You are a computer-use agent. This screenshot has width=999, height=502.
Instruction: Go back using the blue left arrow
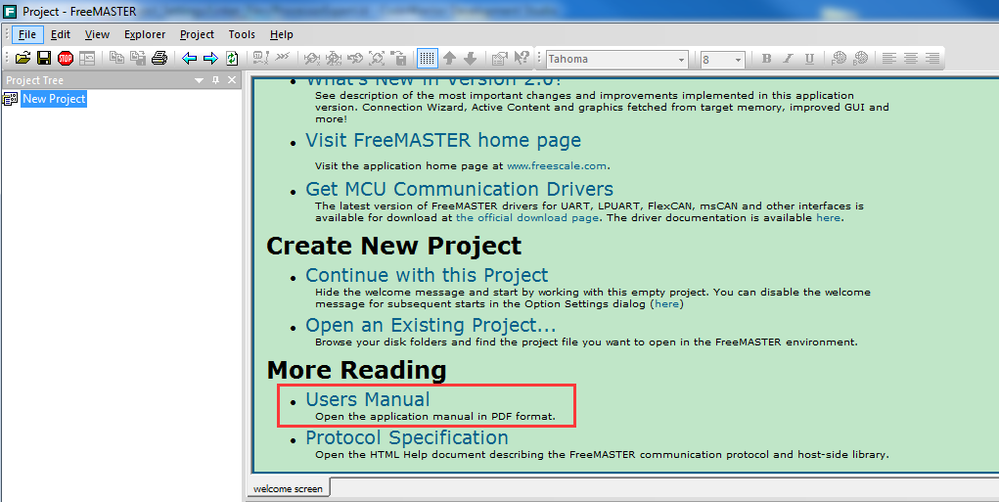coord(189,59)
